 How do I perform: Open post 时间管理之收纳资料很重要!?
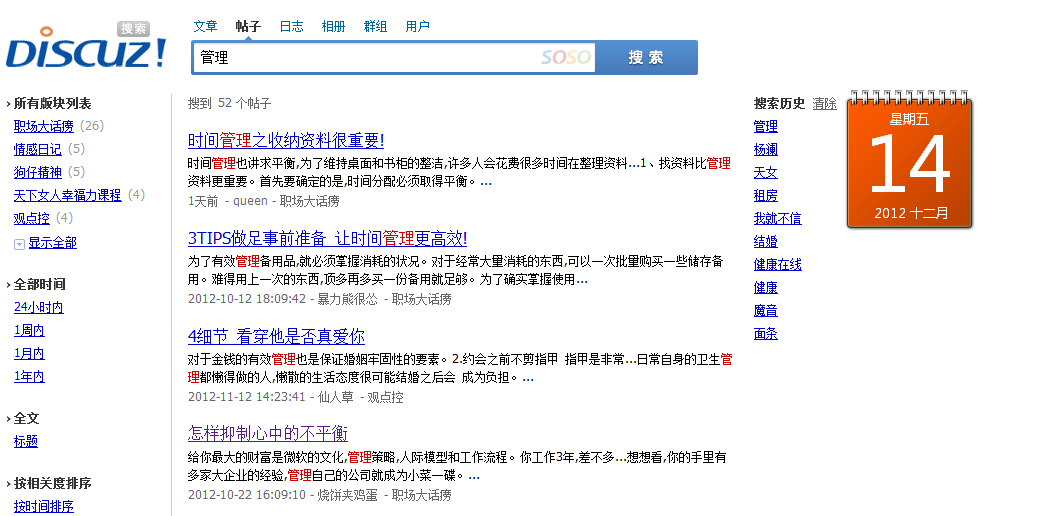click(x=286, y=141)
